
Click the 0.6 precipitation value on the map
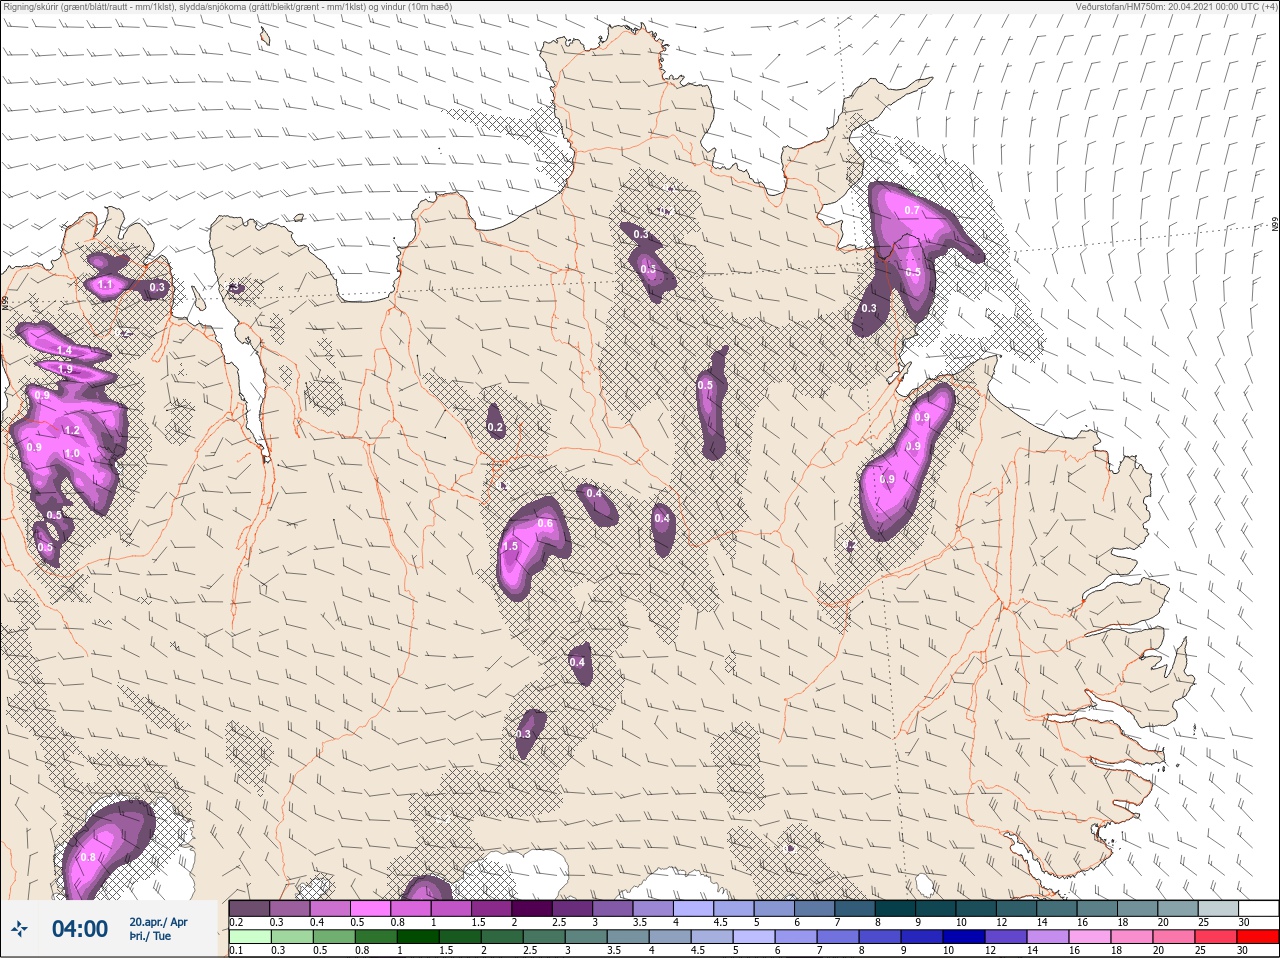(545, 523)
